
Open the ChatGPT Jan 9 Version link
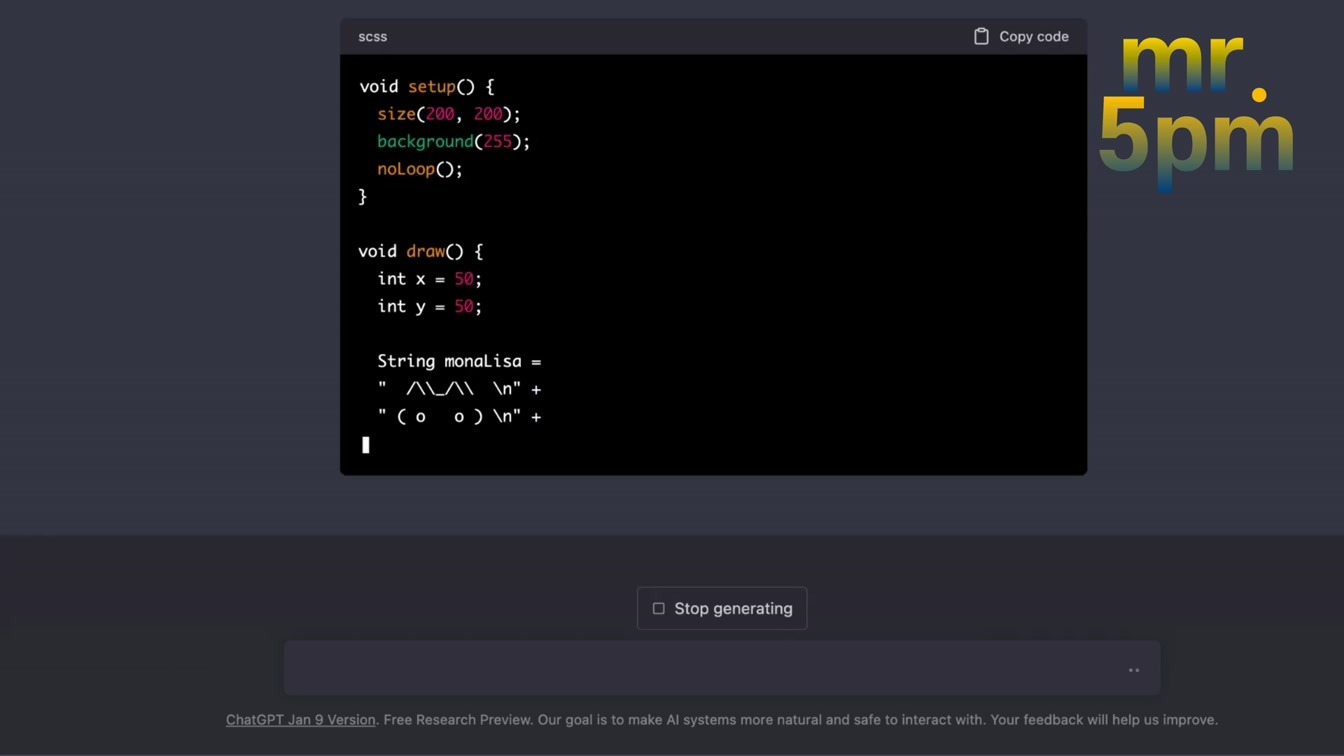click(301, 720)
